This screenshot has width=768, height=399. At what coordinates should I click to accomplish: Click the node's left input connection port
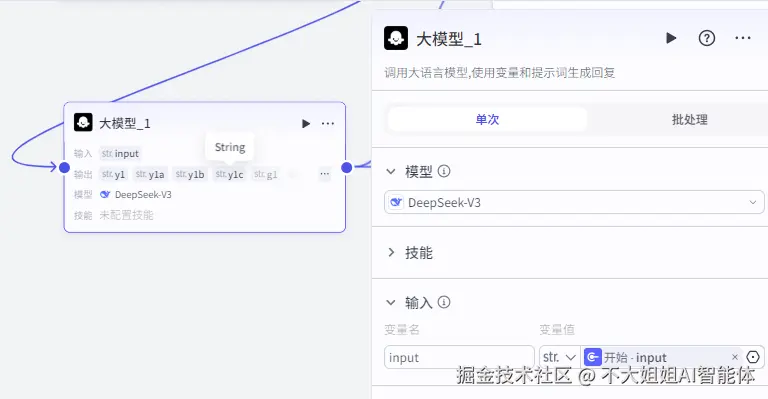(x=64, y=167)
